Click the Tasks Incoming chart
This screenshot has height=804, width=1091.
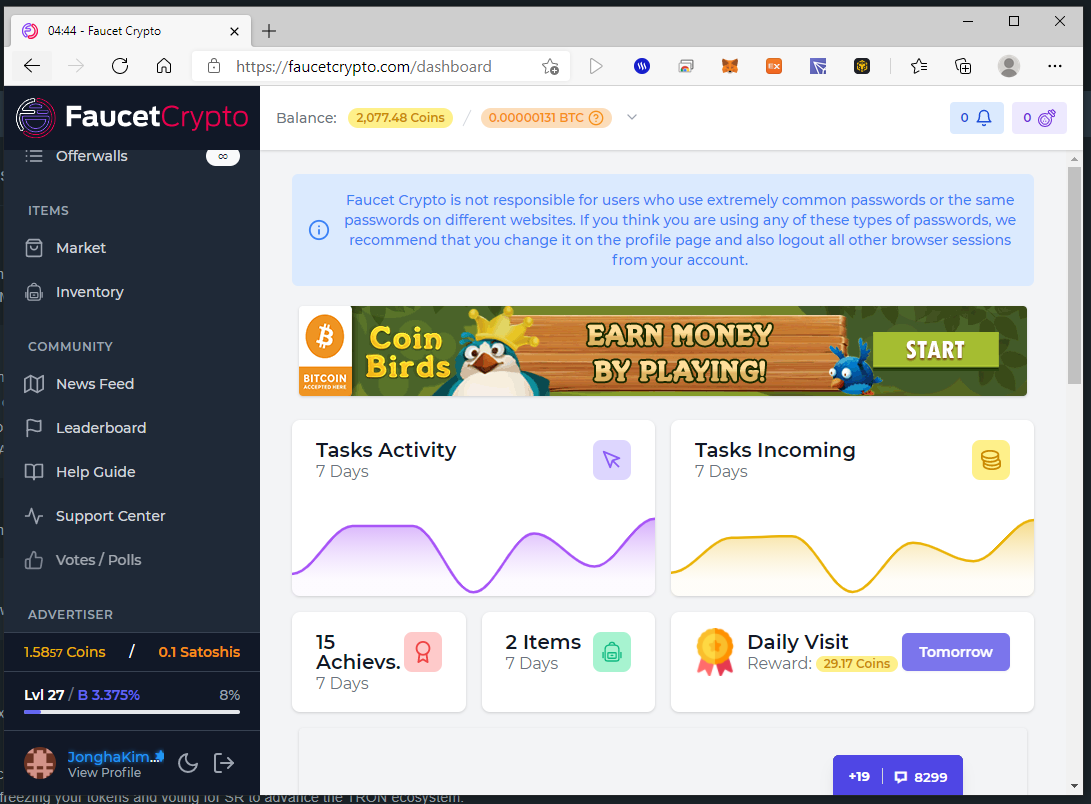tap(852, 556)
